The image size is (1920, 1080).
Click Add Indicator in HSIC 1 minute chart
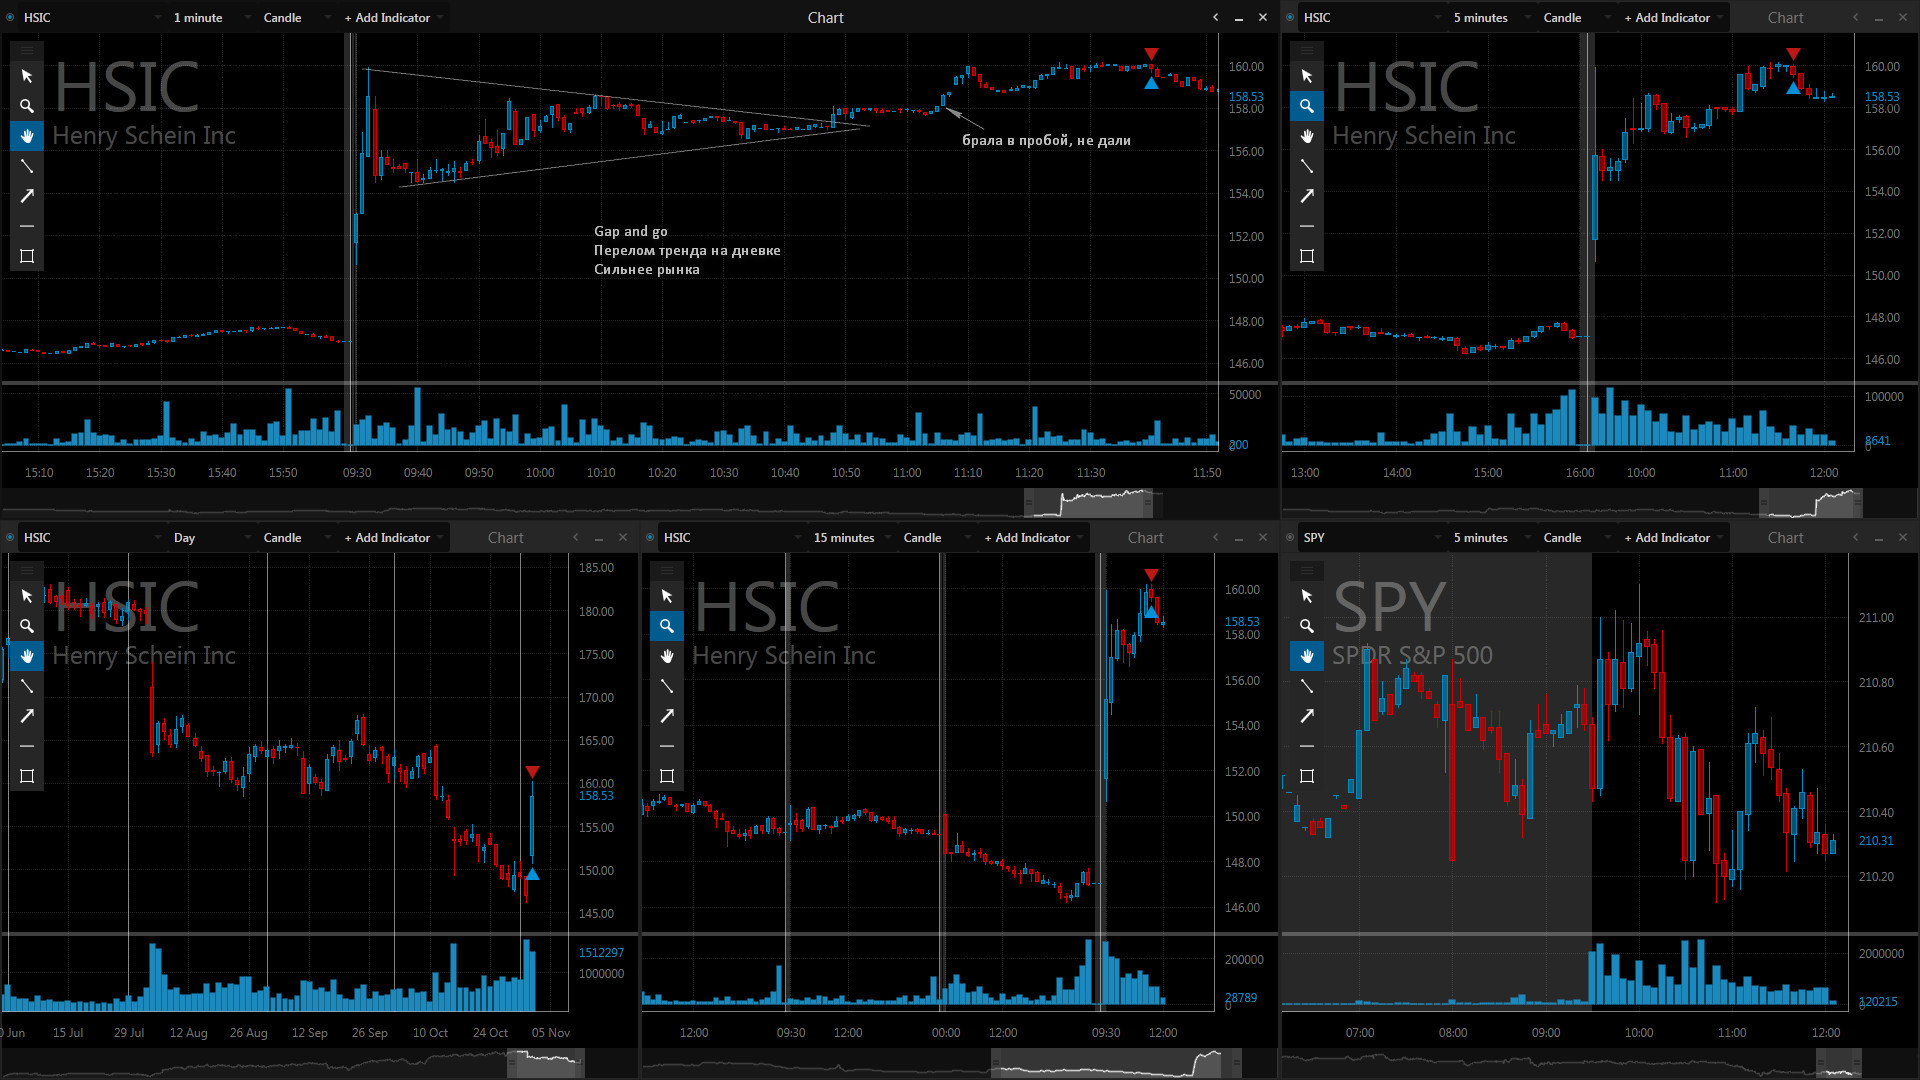coord(391,18)
